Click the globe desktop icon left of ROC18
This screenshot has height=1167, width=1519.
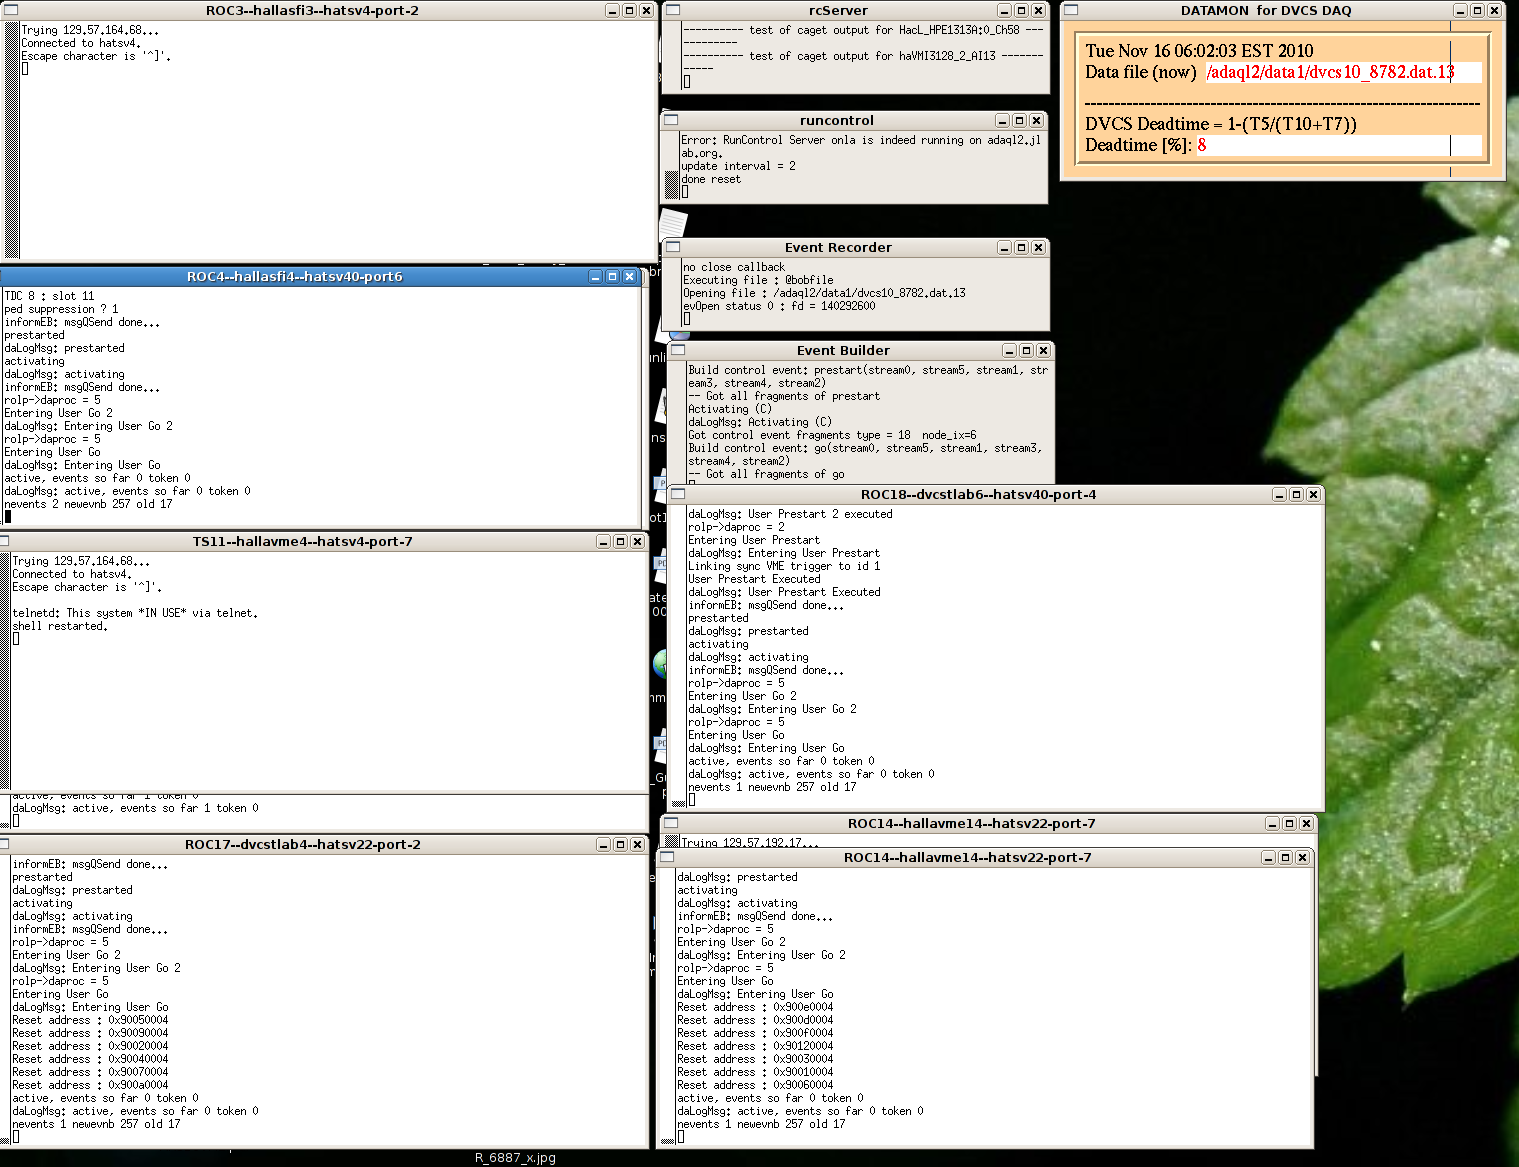[659, 663]
